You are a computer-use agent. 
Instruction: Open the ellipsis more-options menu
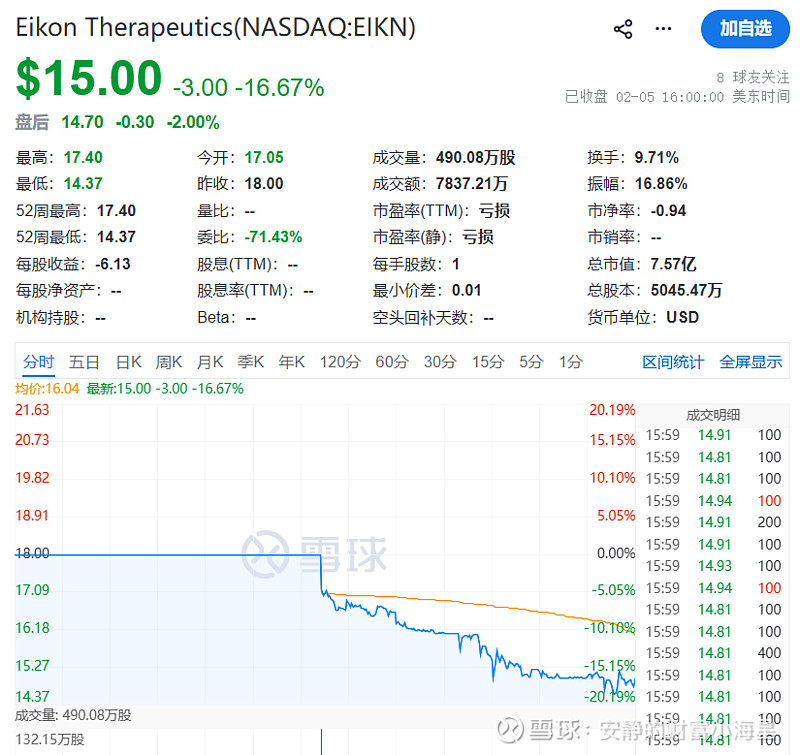tap(662, 29)
